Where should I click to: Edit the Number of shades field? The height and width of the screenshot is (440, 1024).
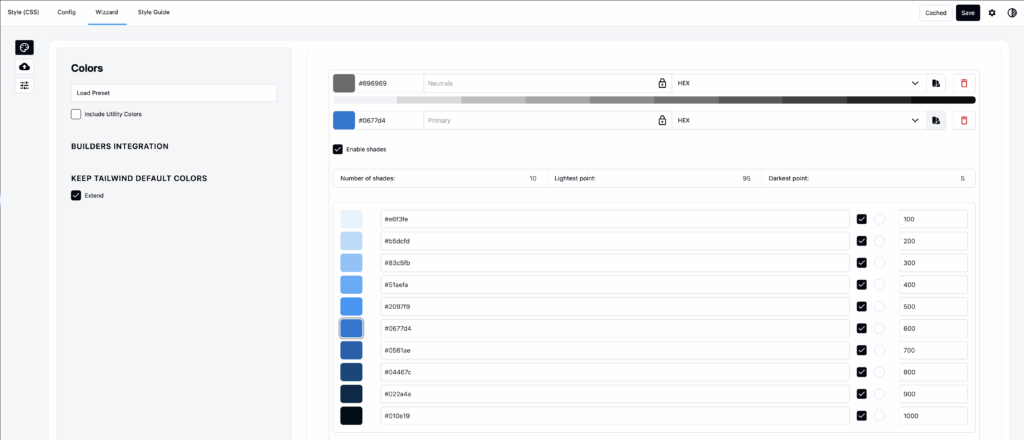(x=440, y=178)
